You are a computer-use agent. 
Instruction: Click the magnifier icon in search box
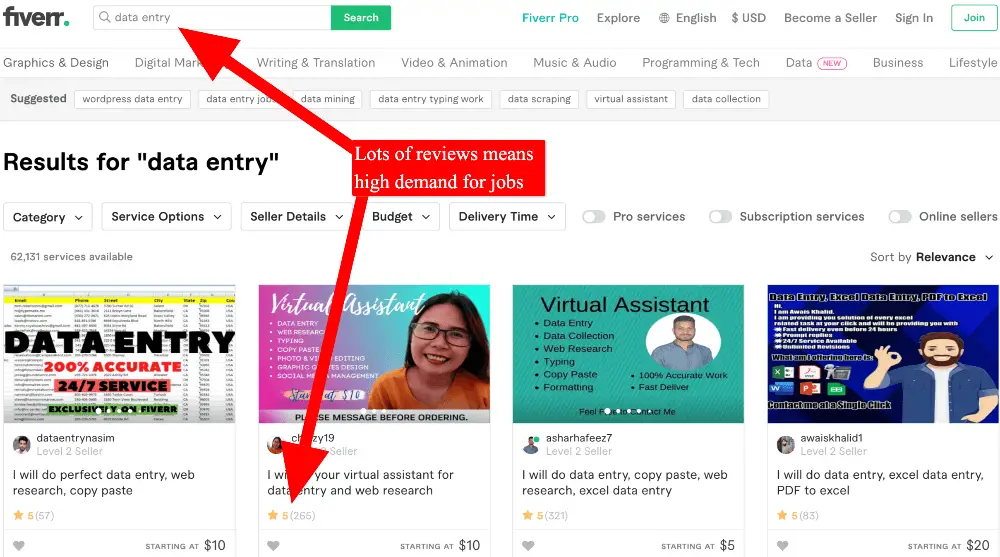pos(105,17)
